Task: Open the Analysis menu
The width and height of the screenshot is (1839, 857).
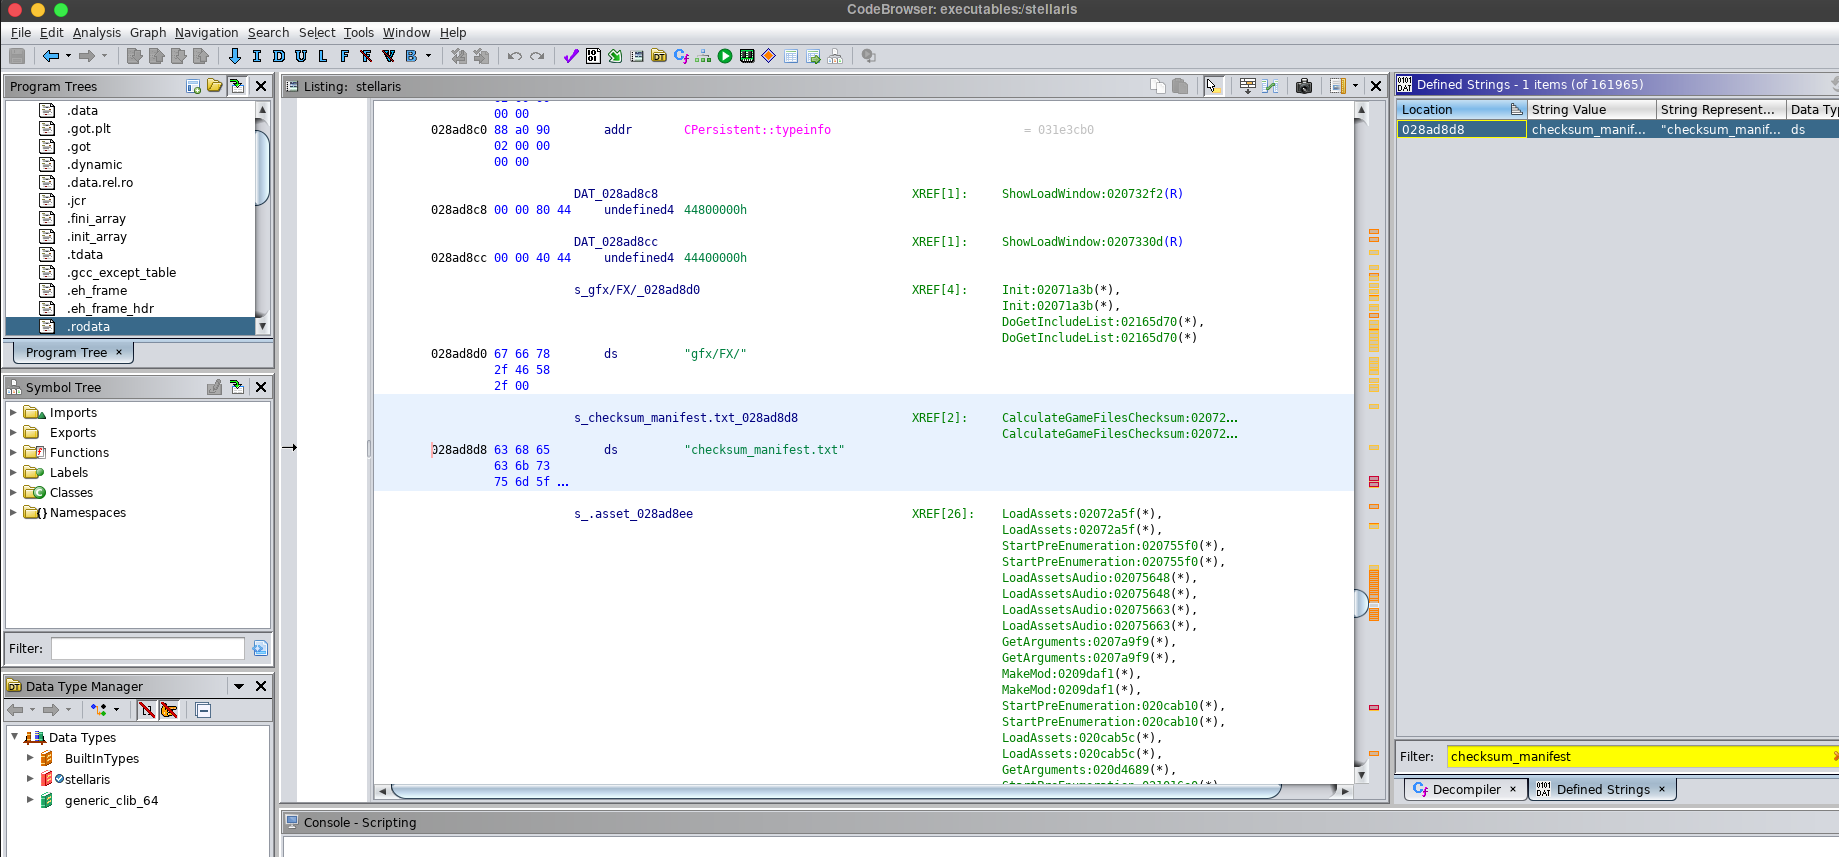Action: coord(96,32)
